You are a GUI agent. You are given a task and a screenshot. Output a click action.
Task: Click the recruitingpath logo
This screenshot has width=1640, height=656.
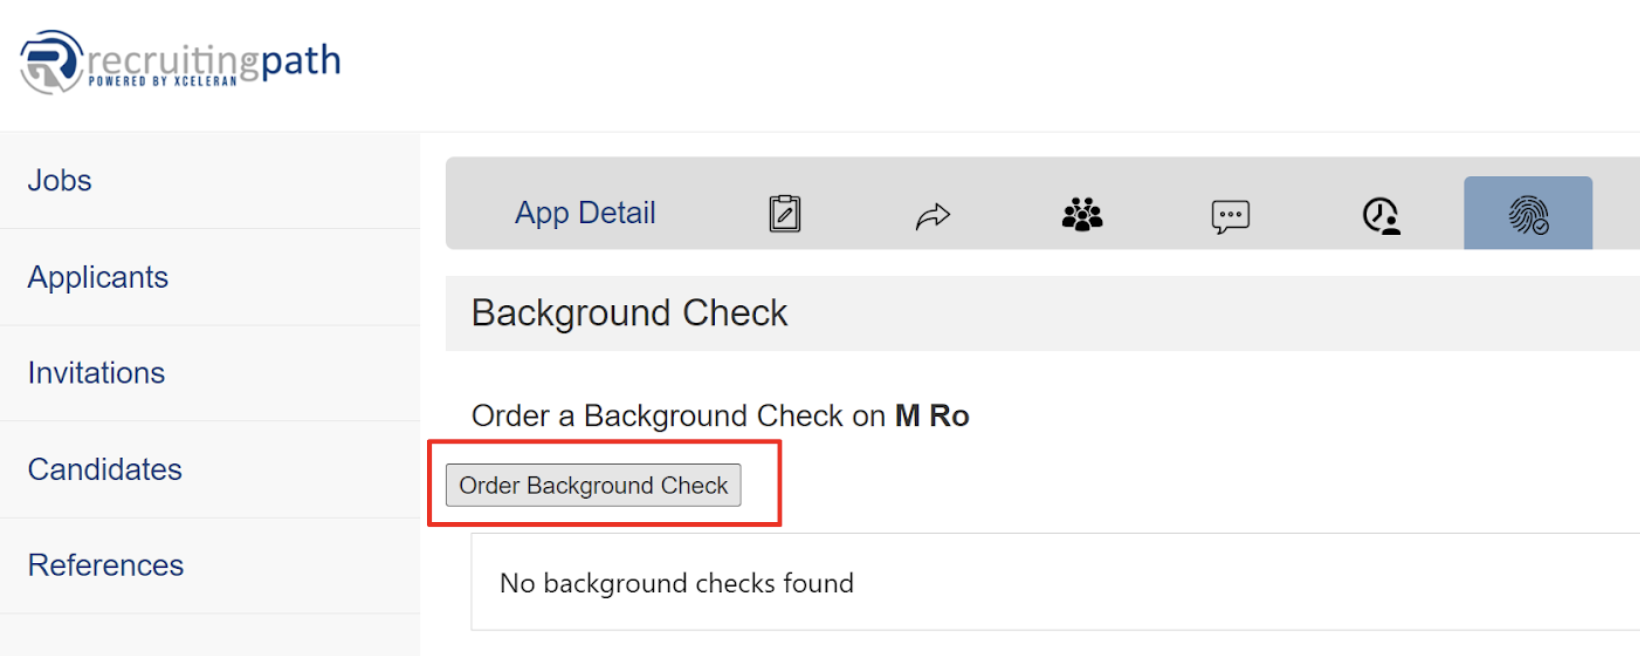(181, 62)
